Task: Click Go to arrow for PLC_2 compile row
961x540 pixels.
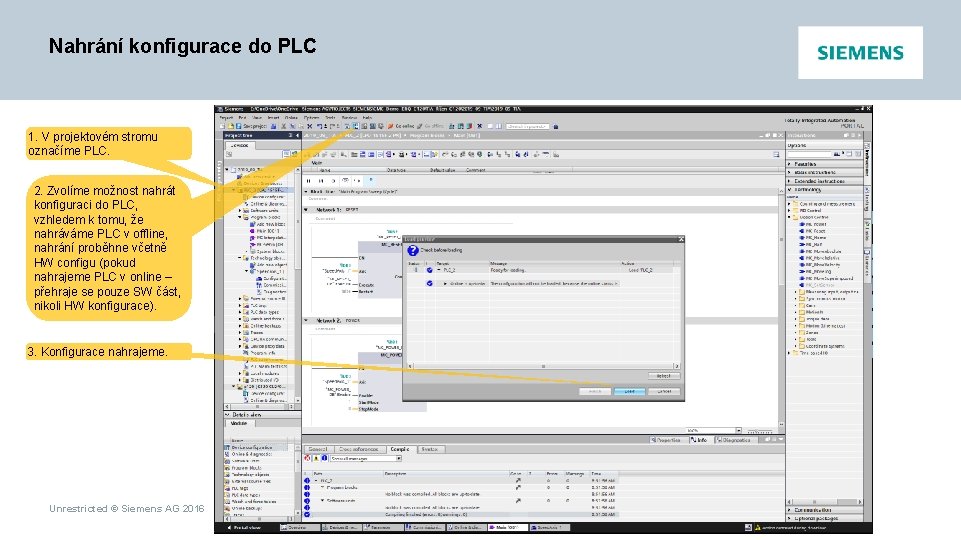Action: point(518,481)
